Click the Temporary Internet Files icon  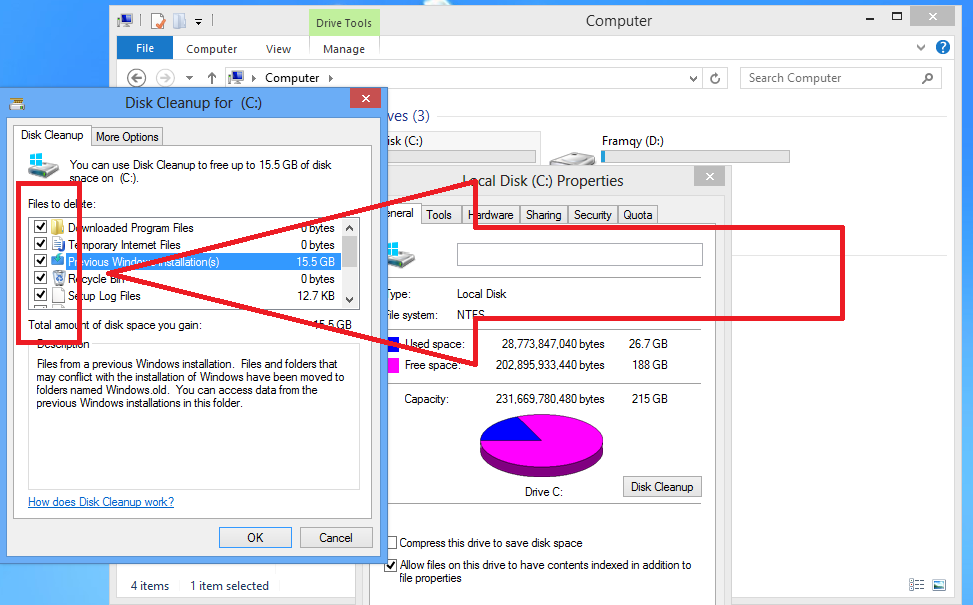click(58, 244)
